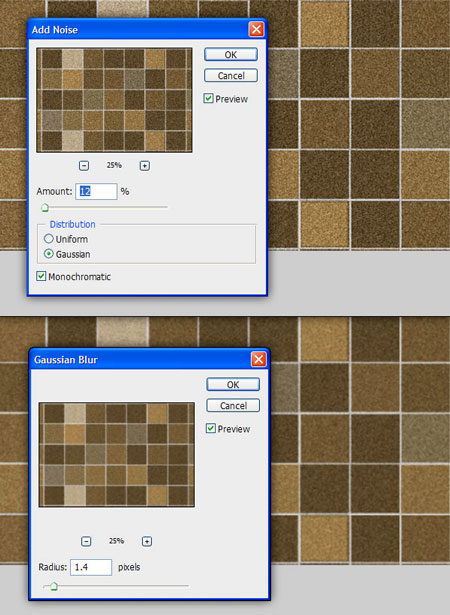Image resolution: width=450 pixels, height=615 pixels.
Task: Click the Radius pixels input field
Action: tap(91, 567)
